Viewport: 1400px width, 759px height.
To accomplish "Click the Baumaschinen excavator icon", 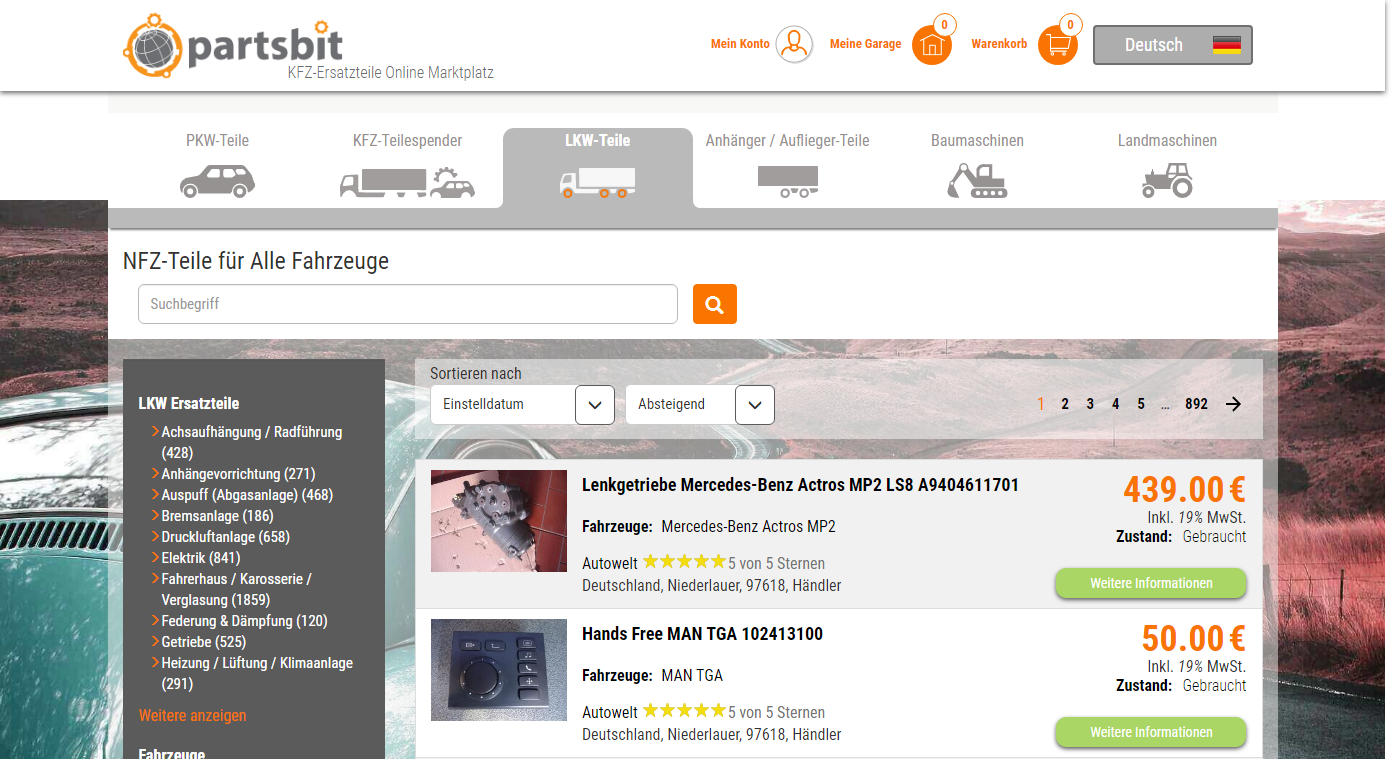I will (977, 181).
